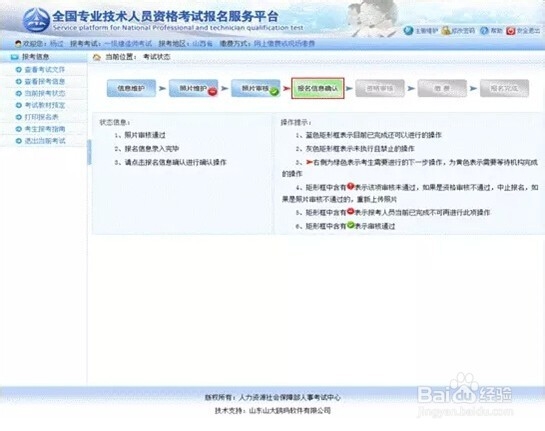Click the 修改密码 change password link
This screenshot has width=545, height=431.
(x=463, y=31)
